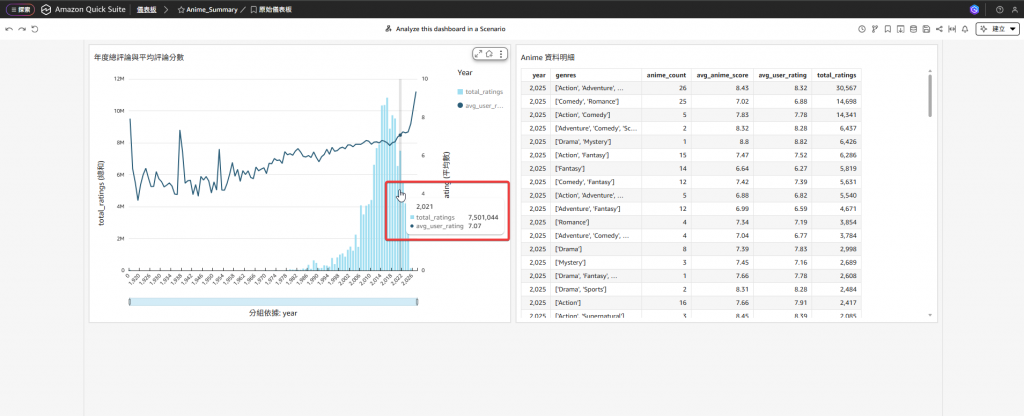Image resolution: width=1024 pixels, height=416 pixels.
Task: Click the chart's alert-add icon
Action: point(489,54)
